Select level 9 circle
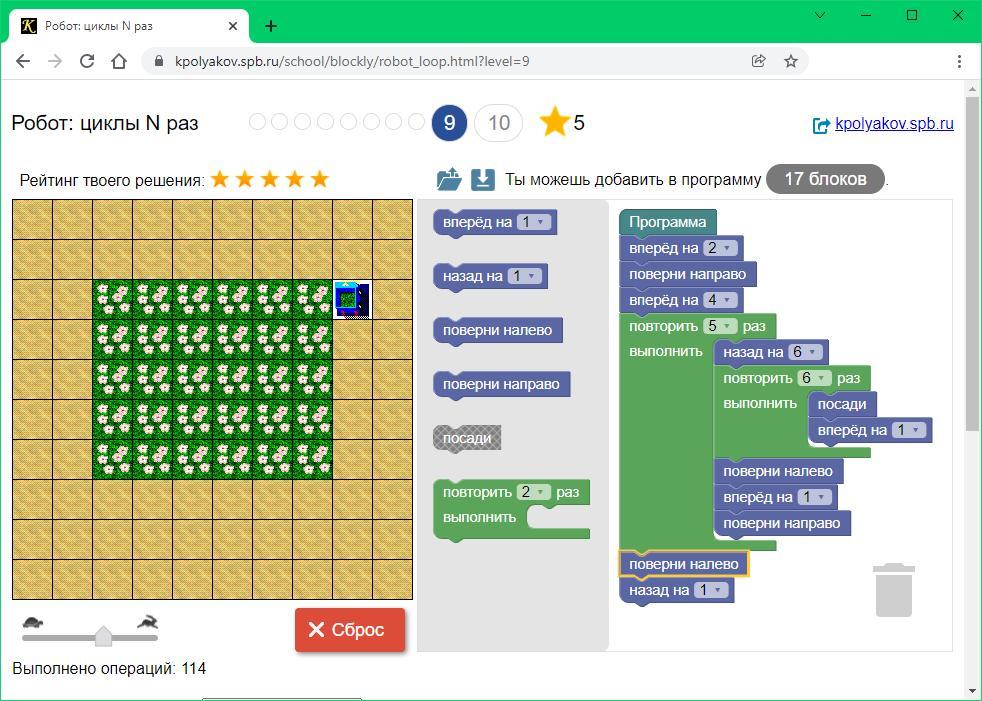Image resolution: width=982 pixels, height=701 pixels. coord(449,122)
